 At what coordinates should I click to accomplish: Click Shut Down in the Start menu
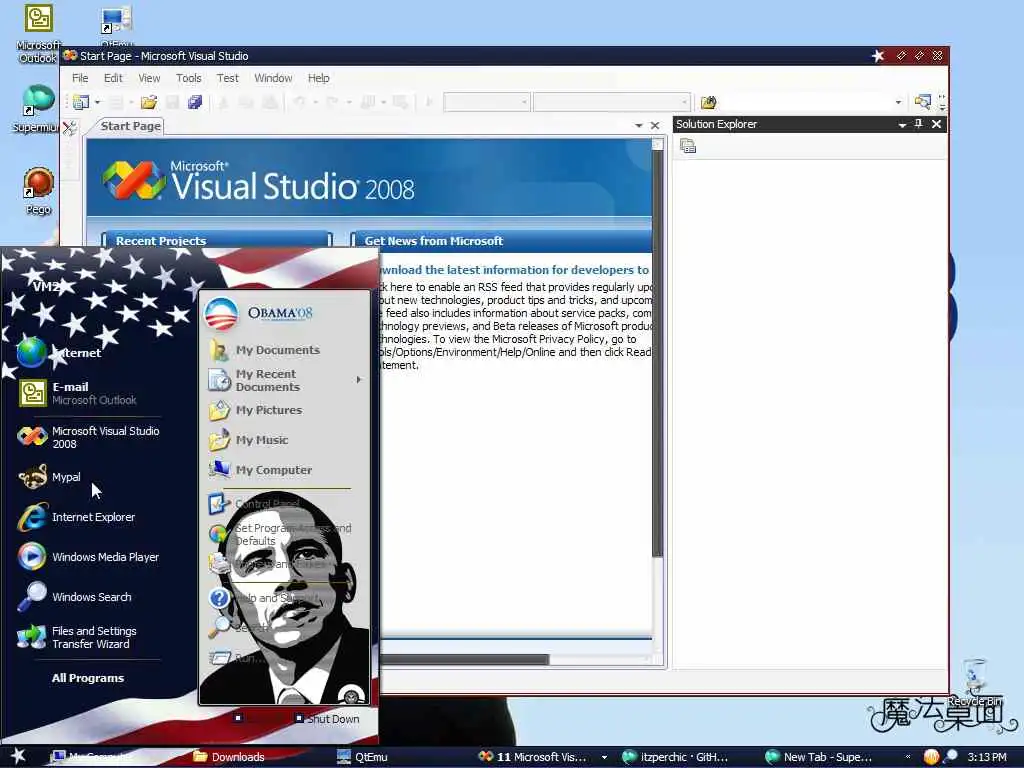point(327,718)
